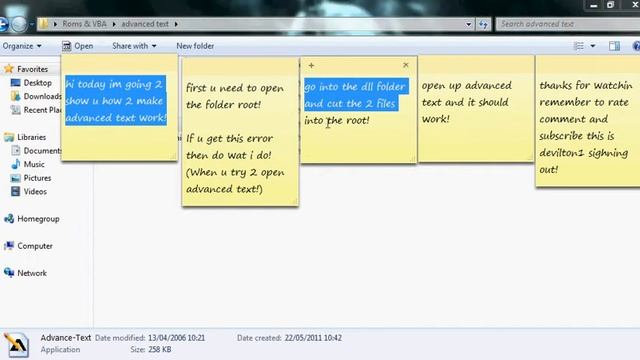
Task: Select Homegroup in navigation pane
Action: click(x=38, y=219)
